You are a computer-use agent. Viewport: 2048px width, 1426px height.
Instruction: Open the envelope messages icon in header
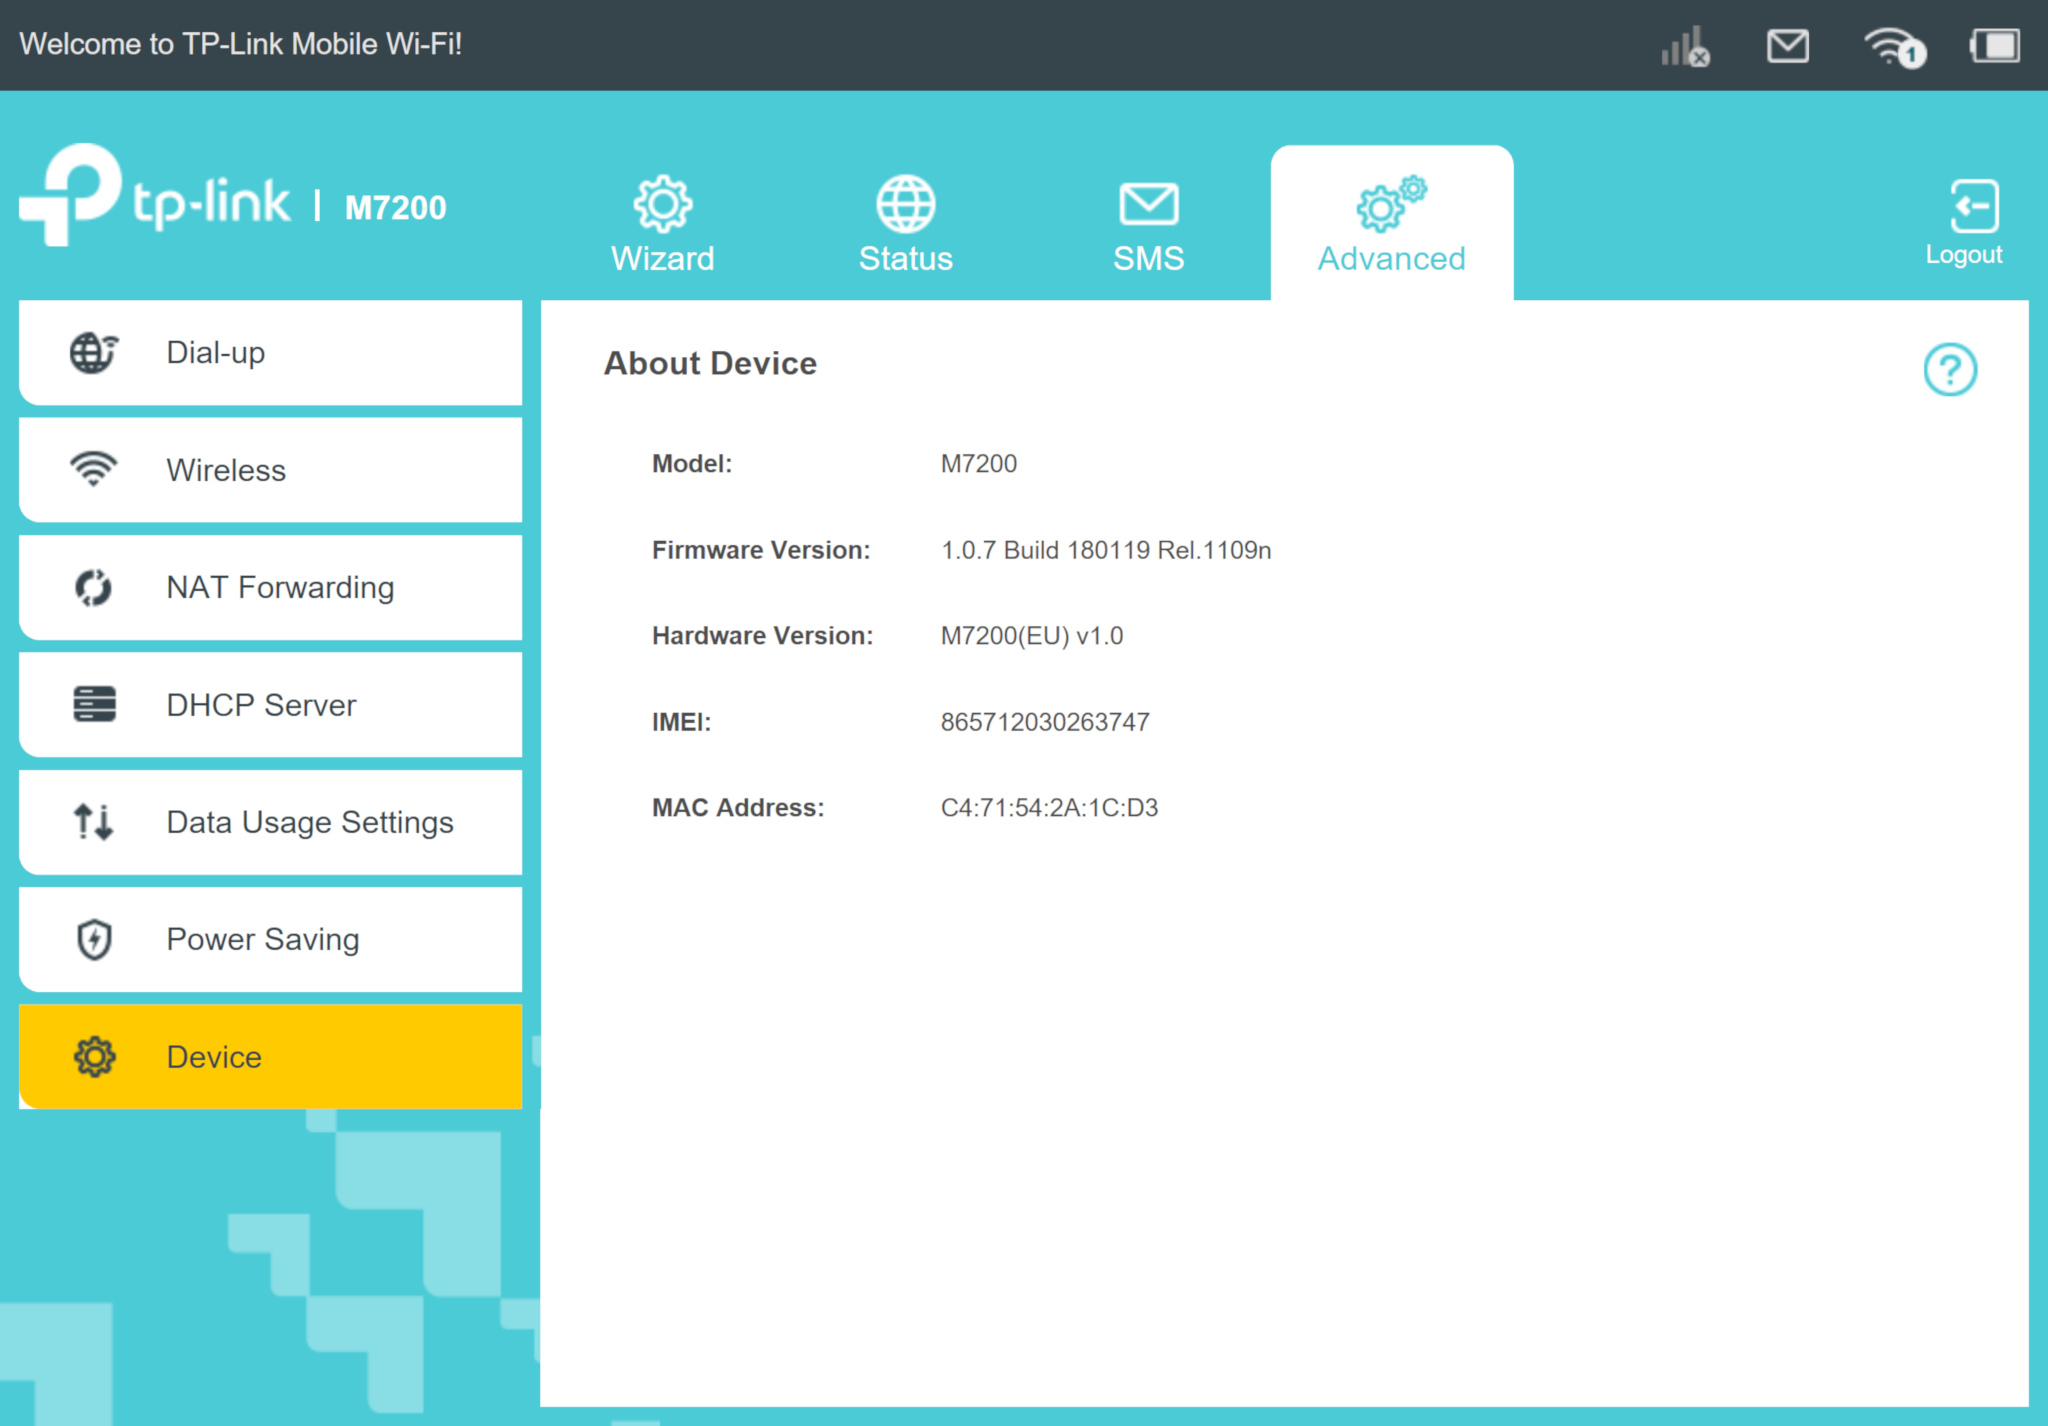click(1787, 46)
